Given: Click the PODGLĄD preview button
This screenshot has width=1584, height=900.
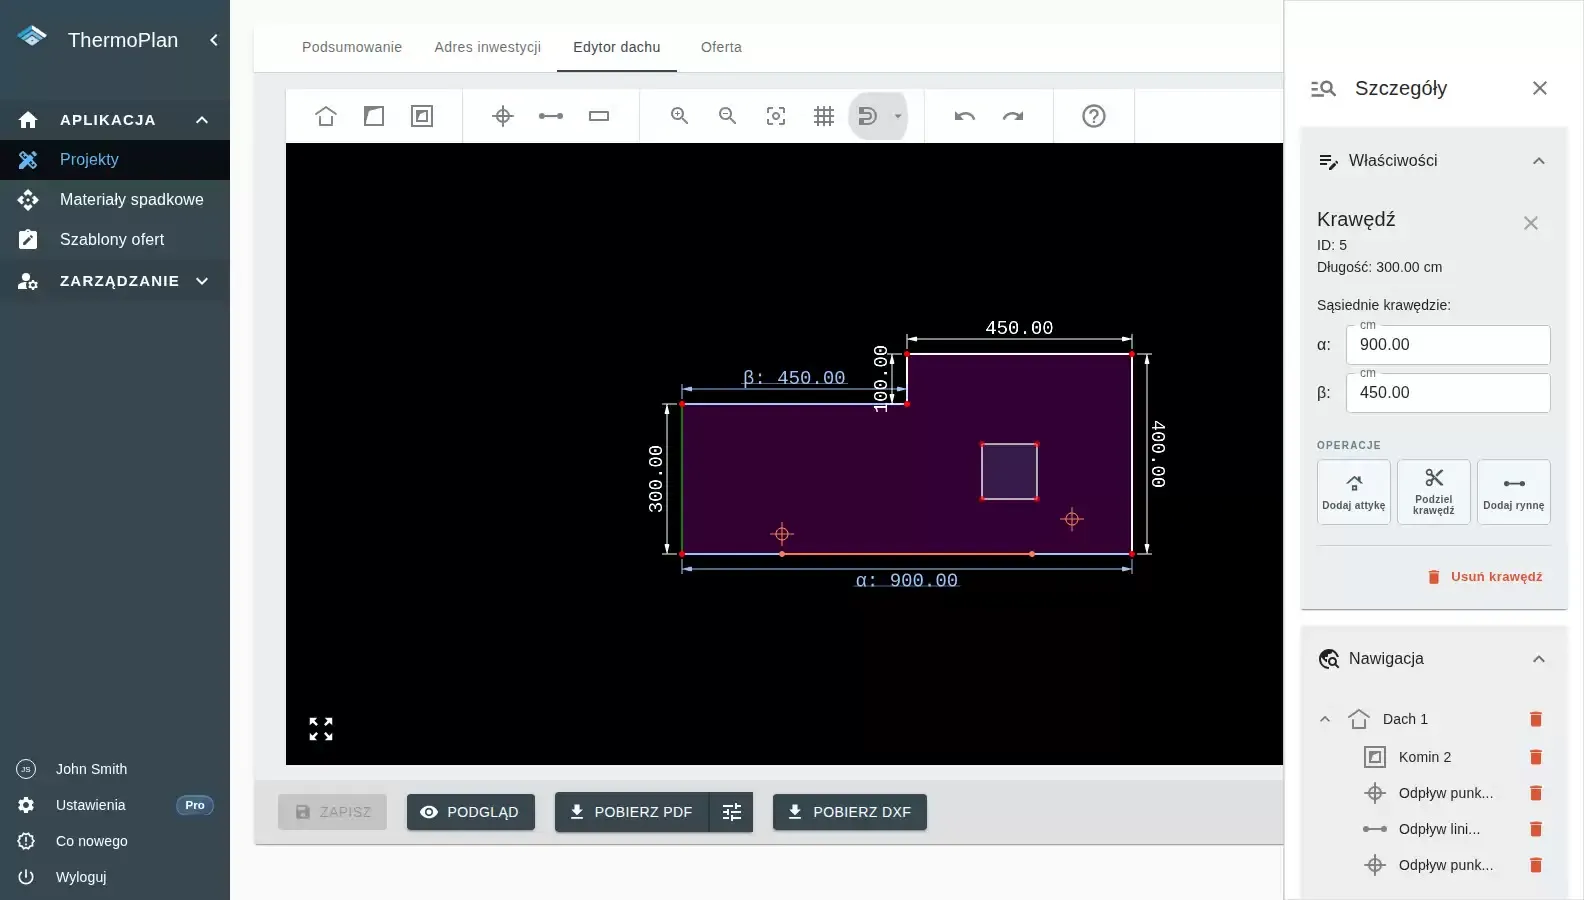Looking at the screenshot, I should (x=471, y=812).
